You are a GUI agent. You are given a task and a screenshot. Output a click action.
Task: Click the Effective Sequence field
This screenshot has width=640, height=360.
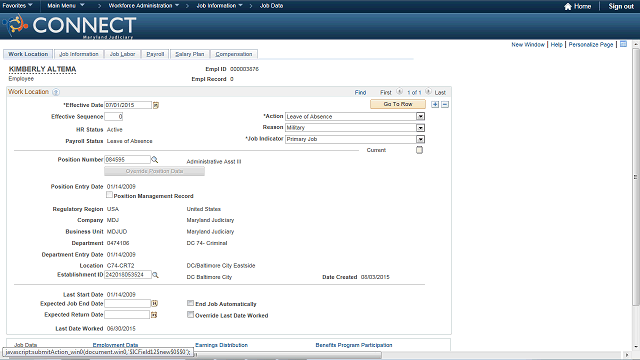(113, 117)
